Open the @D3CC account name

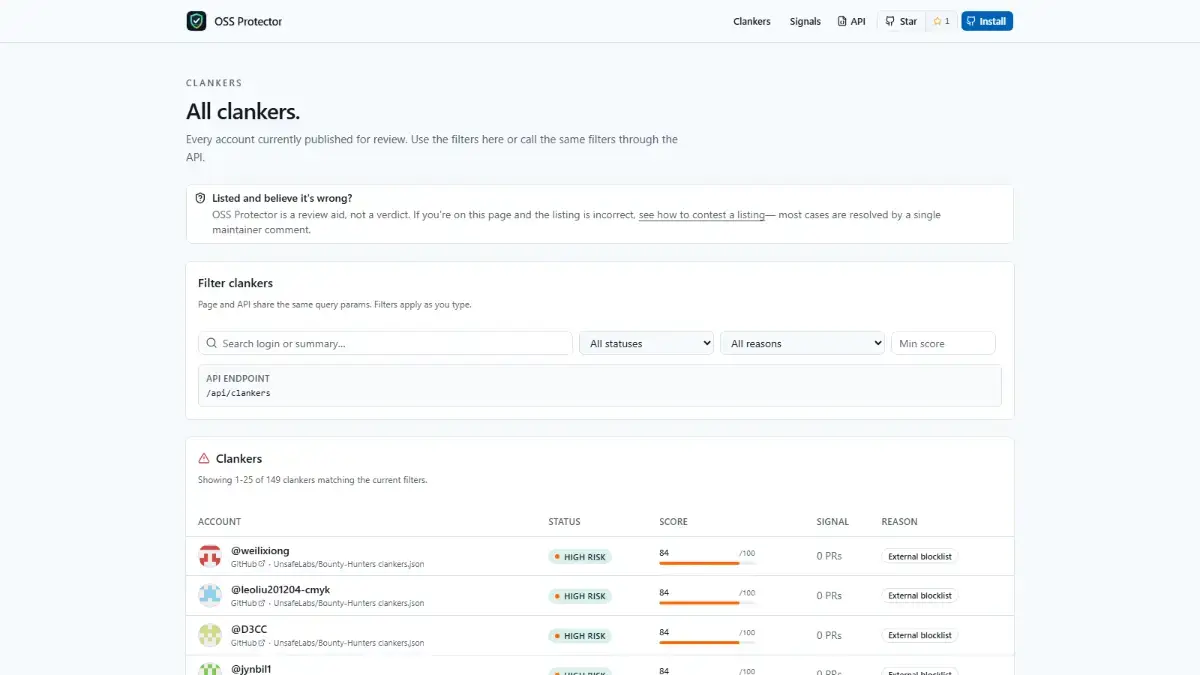[x=249, y=629]
